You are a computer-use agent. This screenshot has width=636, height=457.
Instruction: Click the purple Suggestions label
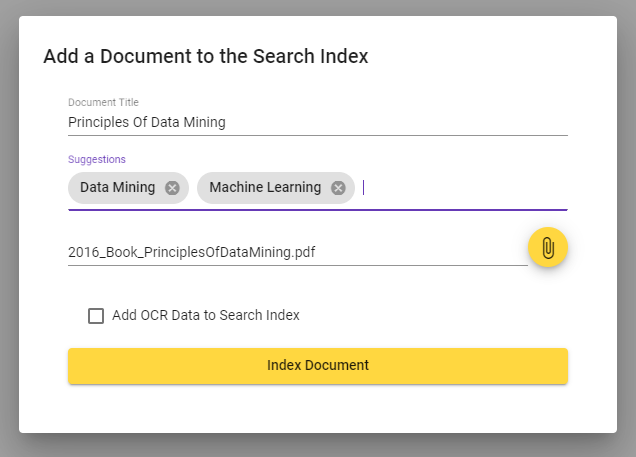pyautogui.click(x=97, y=159)
